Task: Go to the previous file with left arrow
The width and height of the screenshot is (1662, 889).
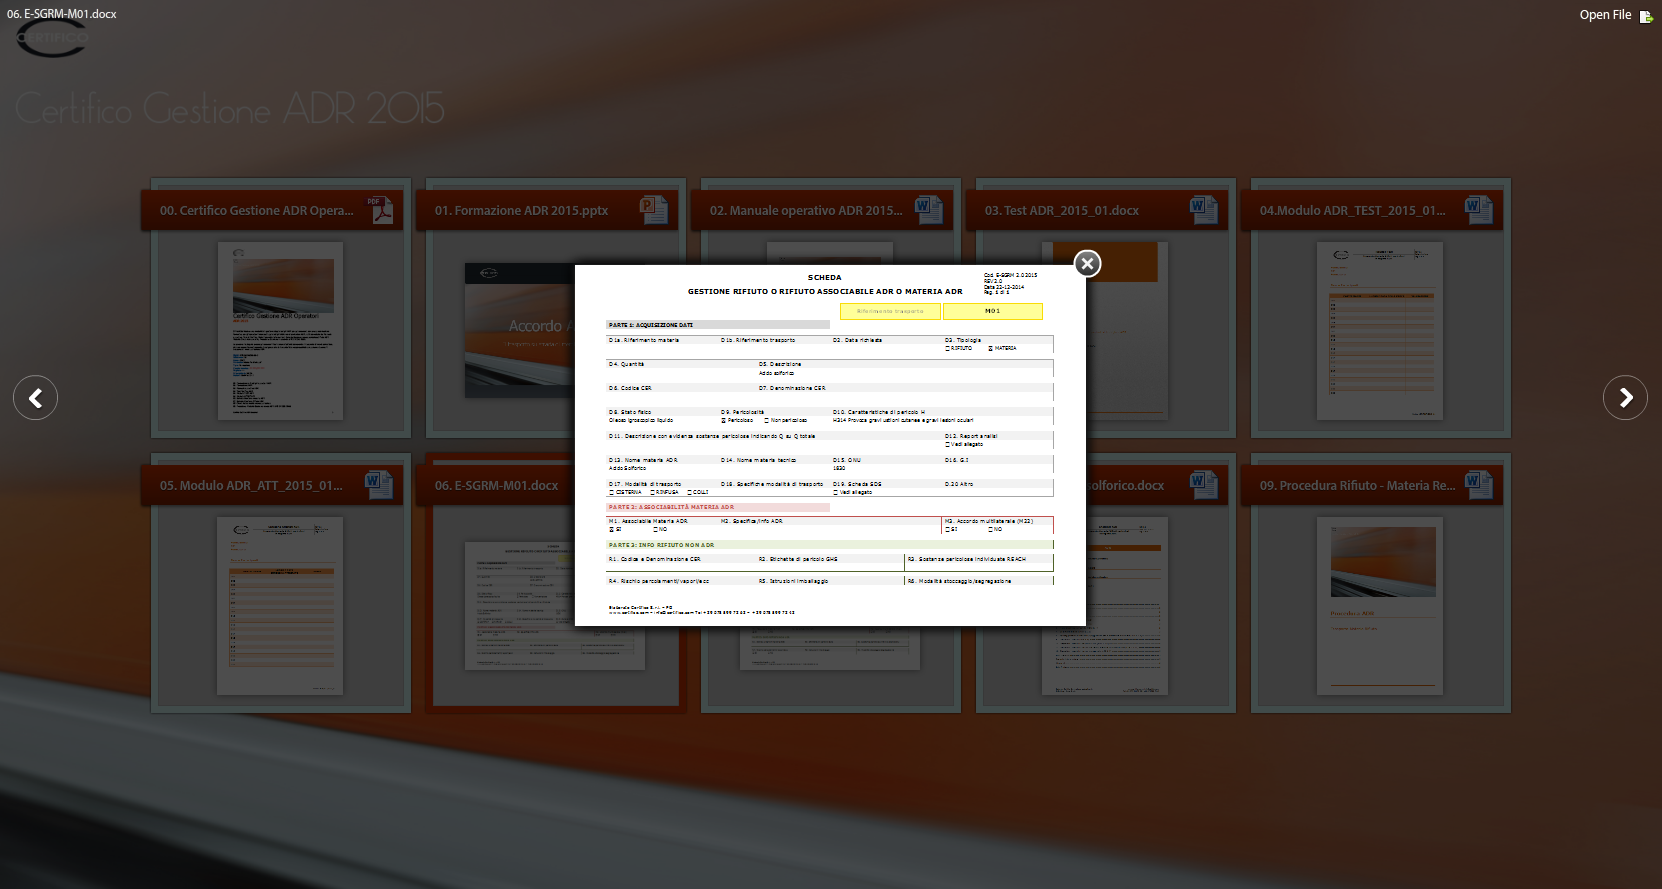Action: coord(35,398)
